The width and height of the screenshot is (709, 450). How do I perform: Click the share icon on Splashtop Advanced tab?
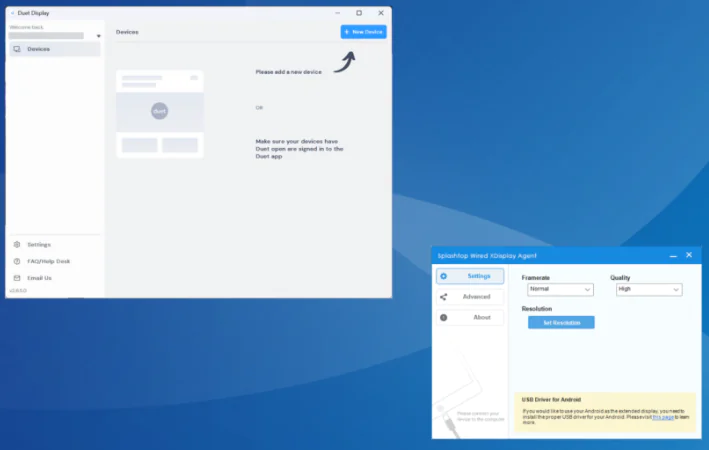click(444, 297)
